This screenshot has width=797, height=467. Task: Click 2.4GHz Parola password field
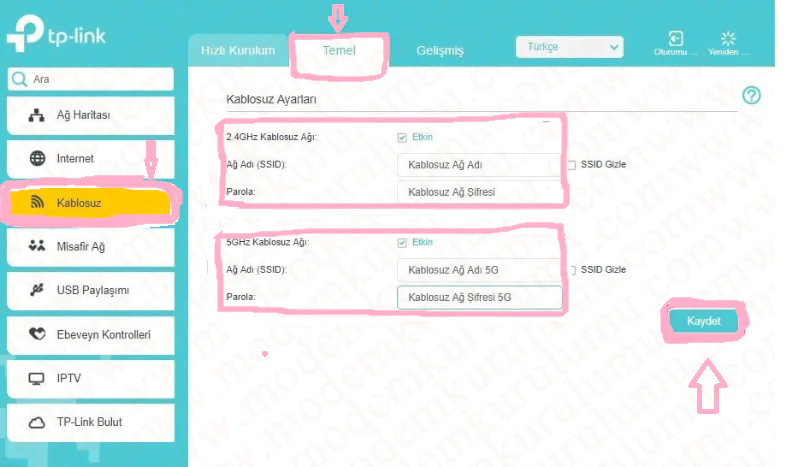[479, 192]
